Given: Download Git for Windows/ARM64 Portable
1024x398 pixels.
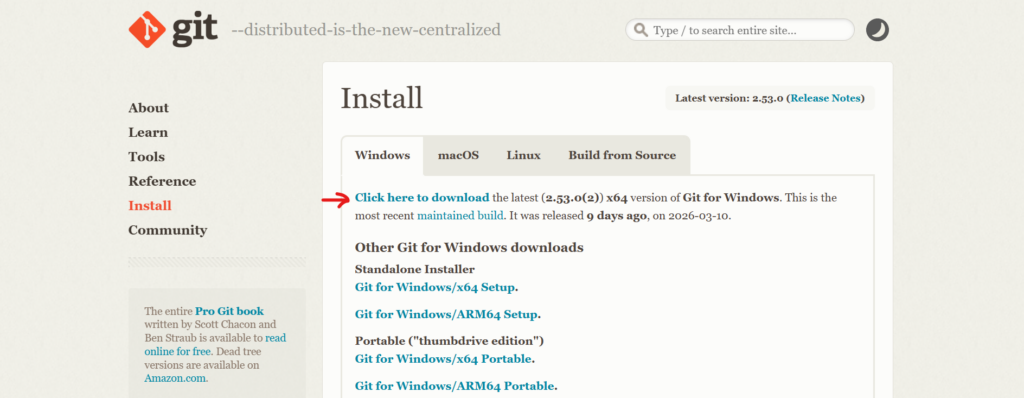Looking at the screenshot, I should (454, 386).
